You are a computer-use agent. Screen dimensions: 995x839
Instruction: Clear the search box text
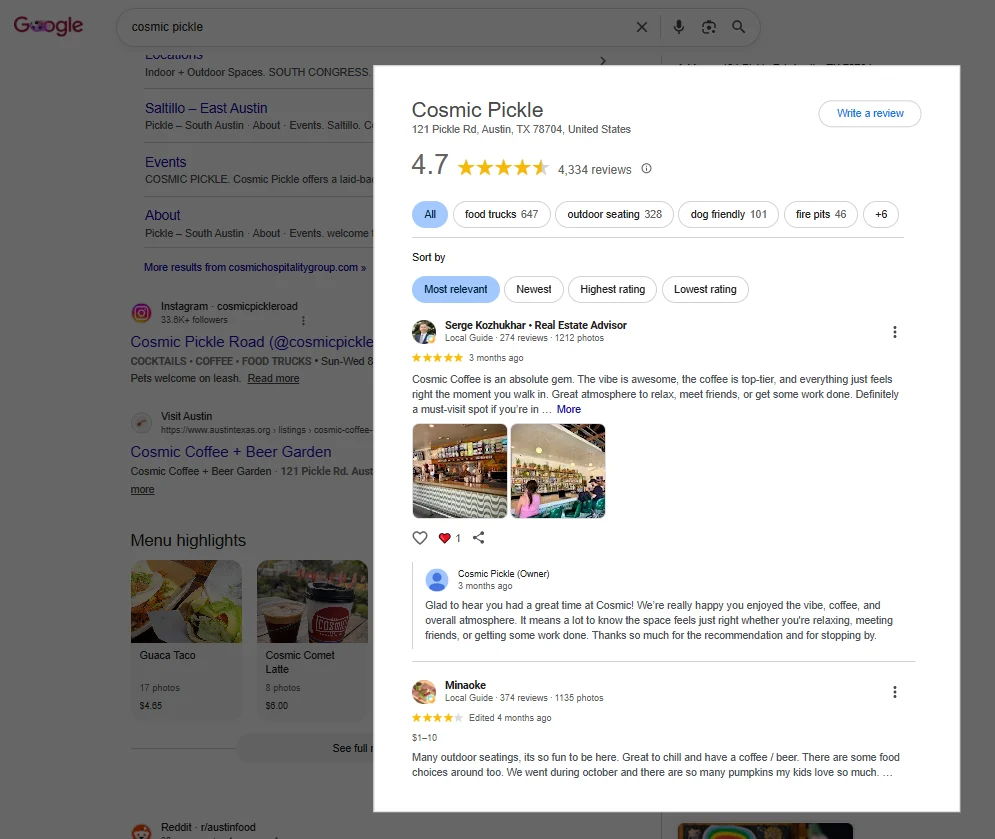pos(642,27)
